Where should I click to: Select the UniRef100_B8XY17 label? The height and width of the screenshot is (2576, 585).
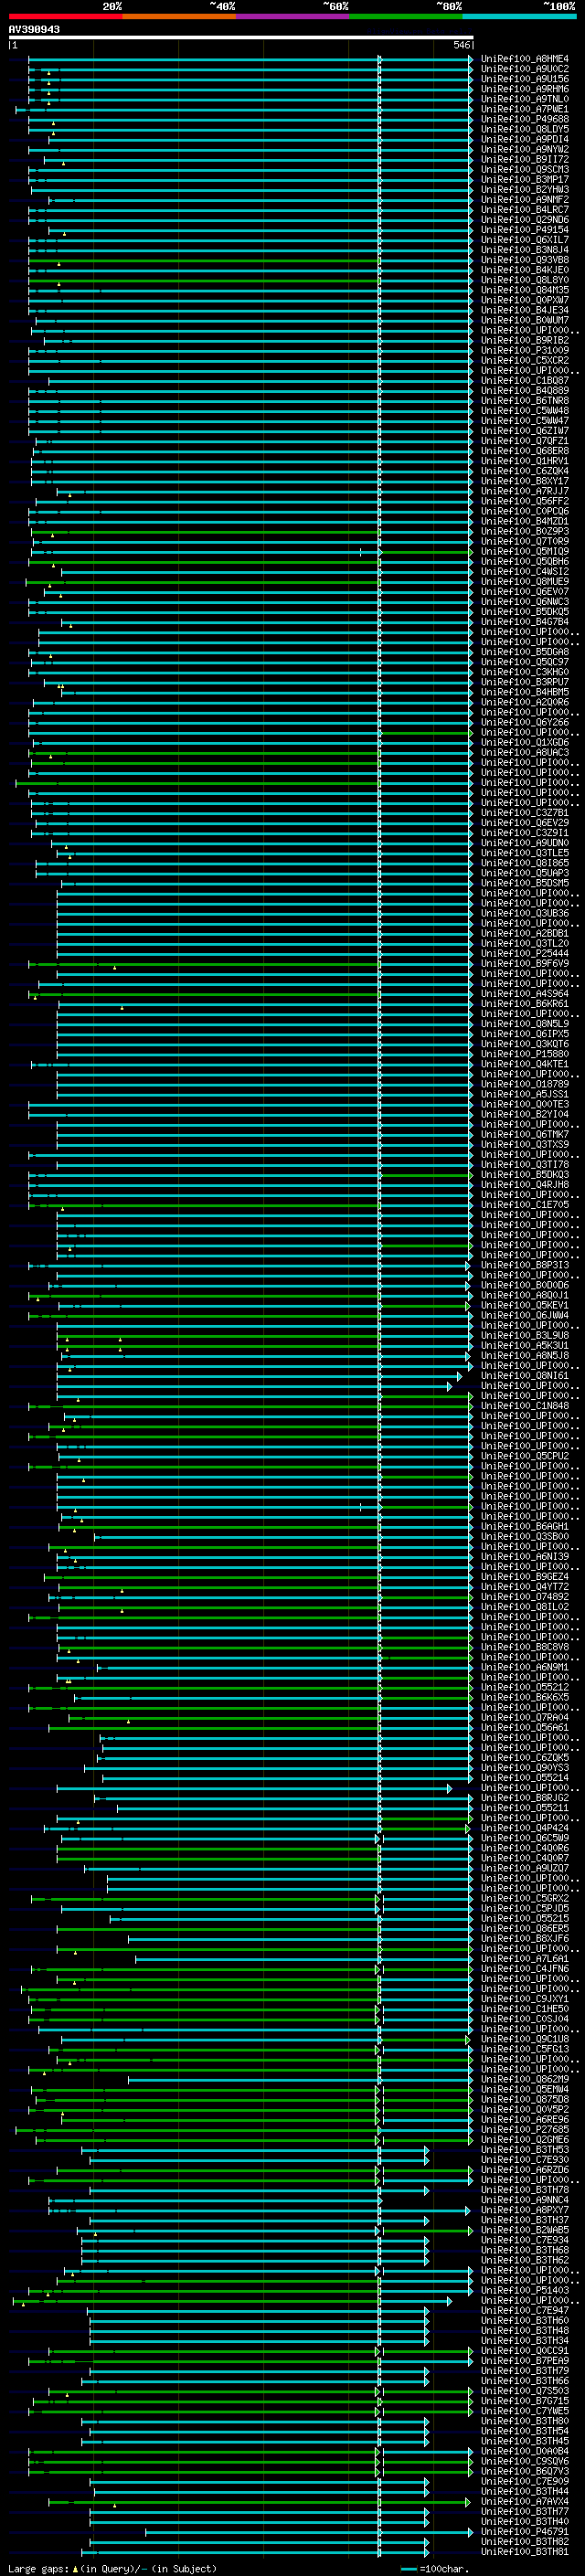(524, 481)
